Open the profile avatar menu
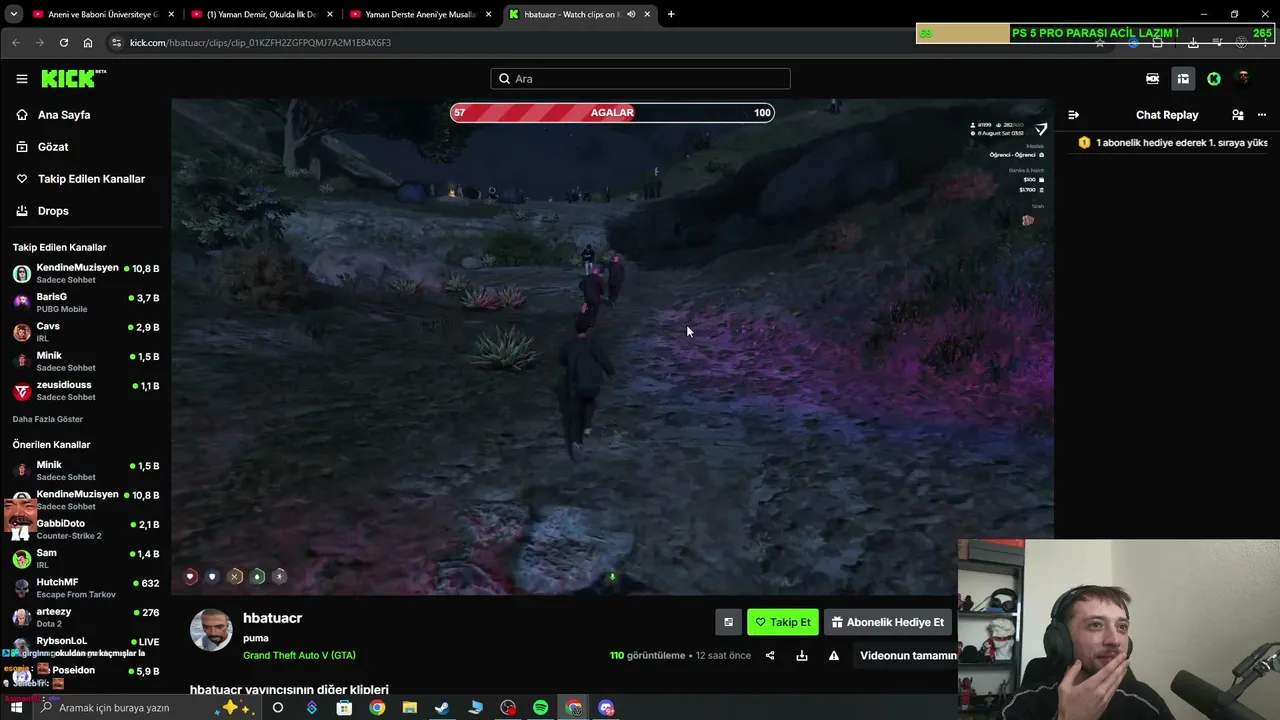1280x720 pixels. pos(1243,79)
